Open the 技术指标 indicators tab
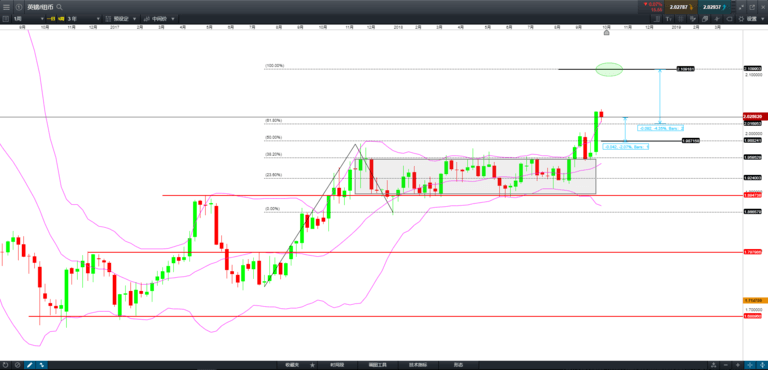 tap(418, 365)
